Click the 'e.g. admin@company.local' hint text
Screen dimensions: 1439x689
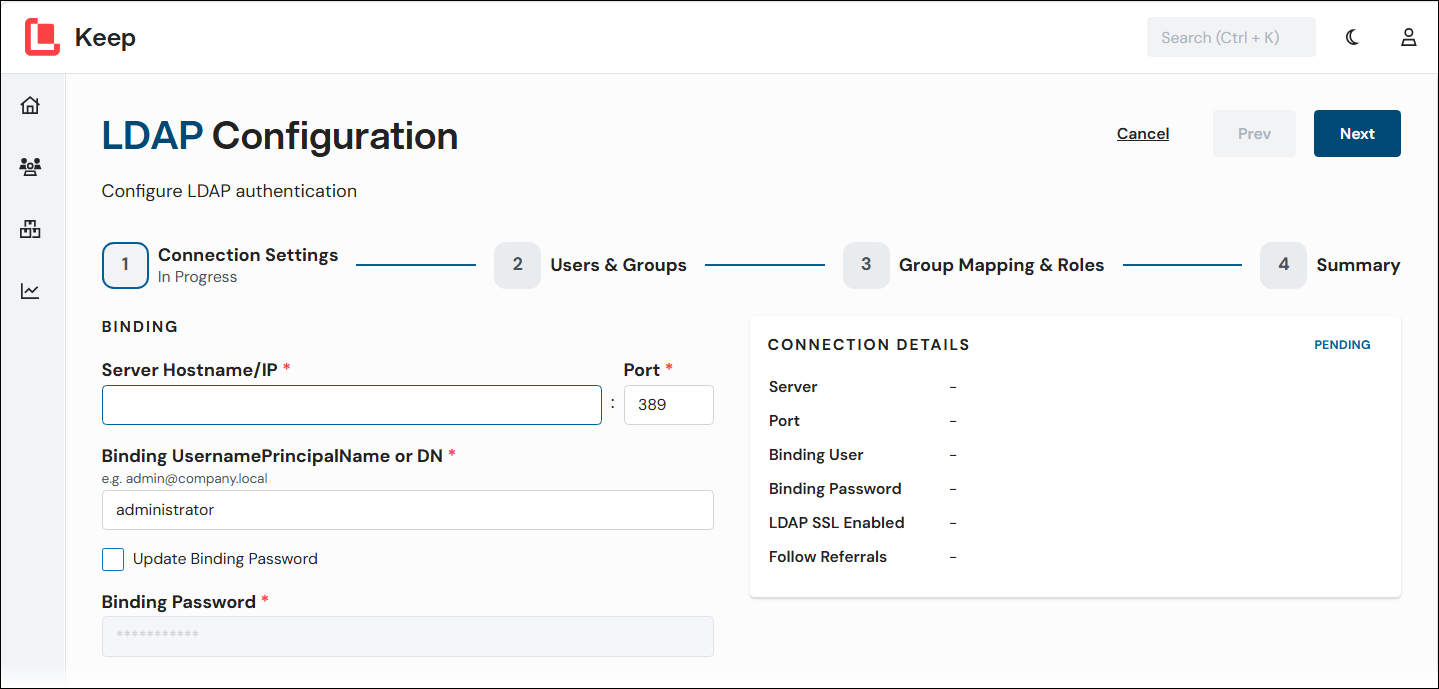[185, 478]
